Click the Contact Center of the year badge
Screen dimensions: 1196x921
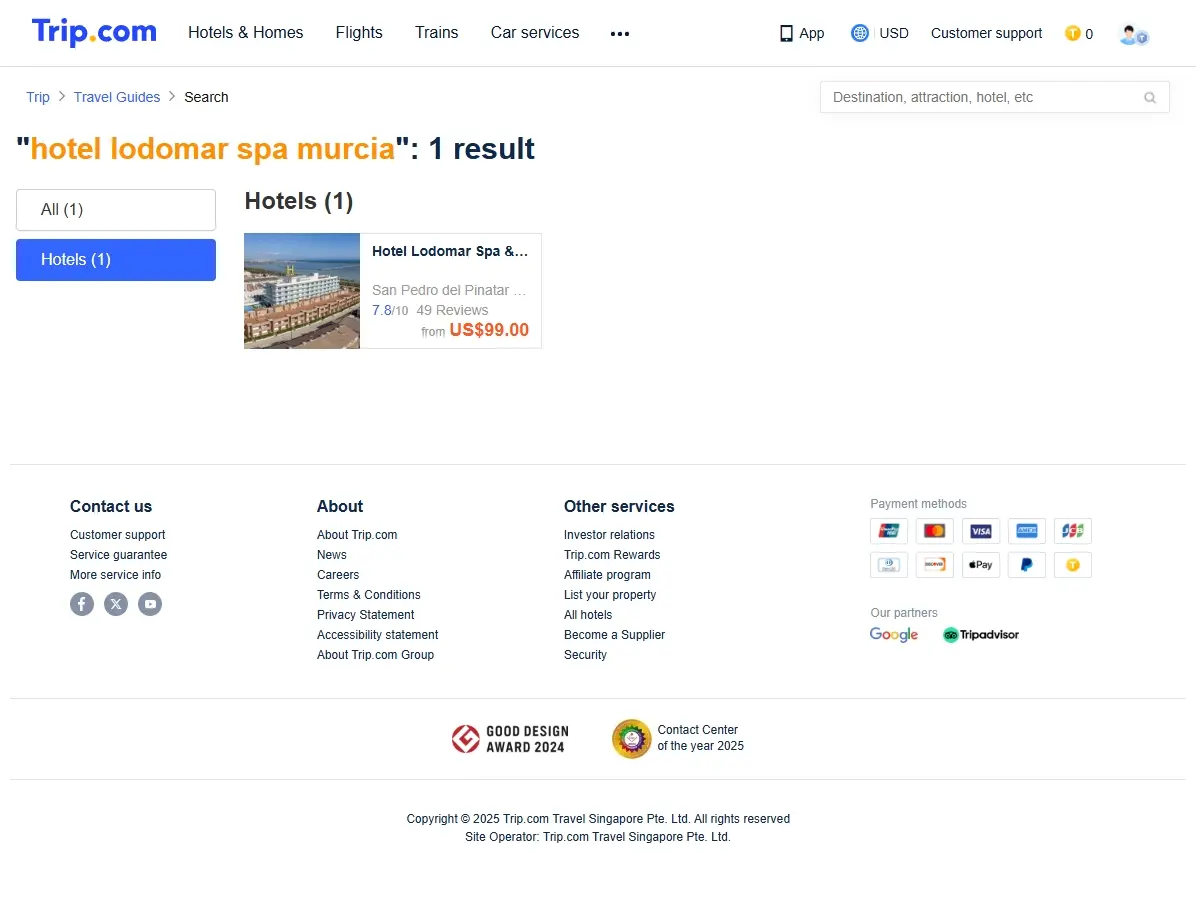678,739
